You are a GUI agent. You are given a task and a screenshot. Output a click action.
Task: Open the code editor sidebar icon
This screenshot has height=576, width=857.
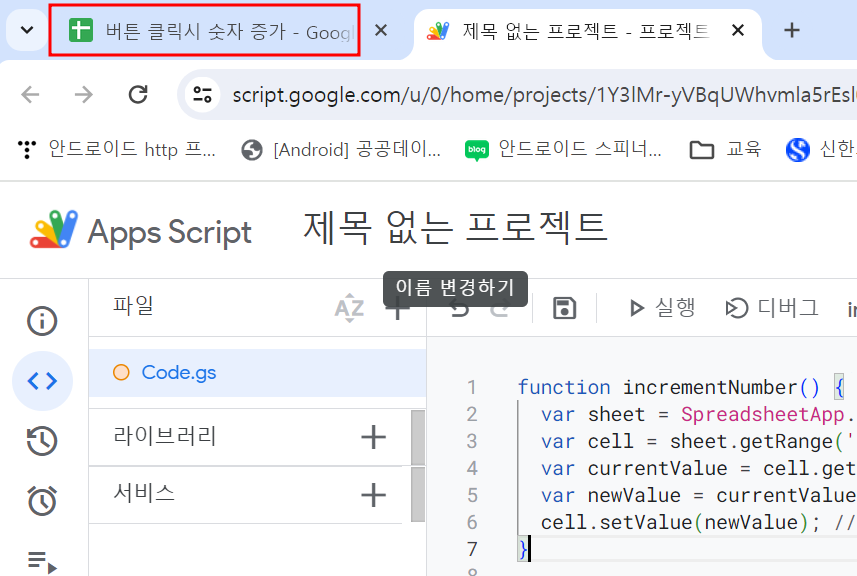pos(42,381)
